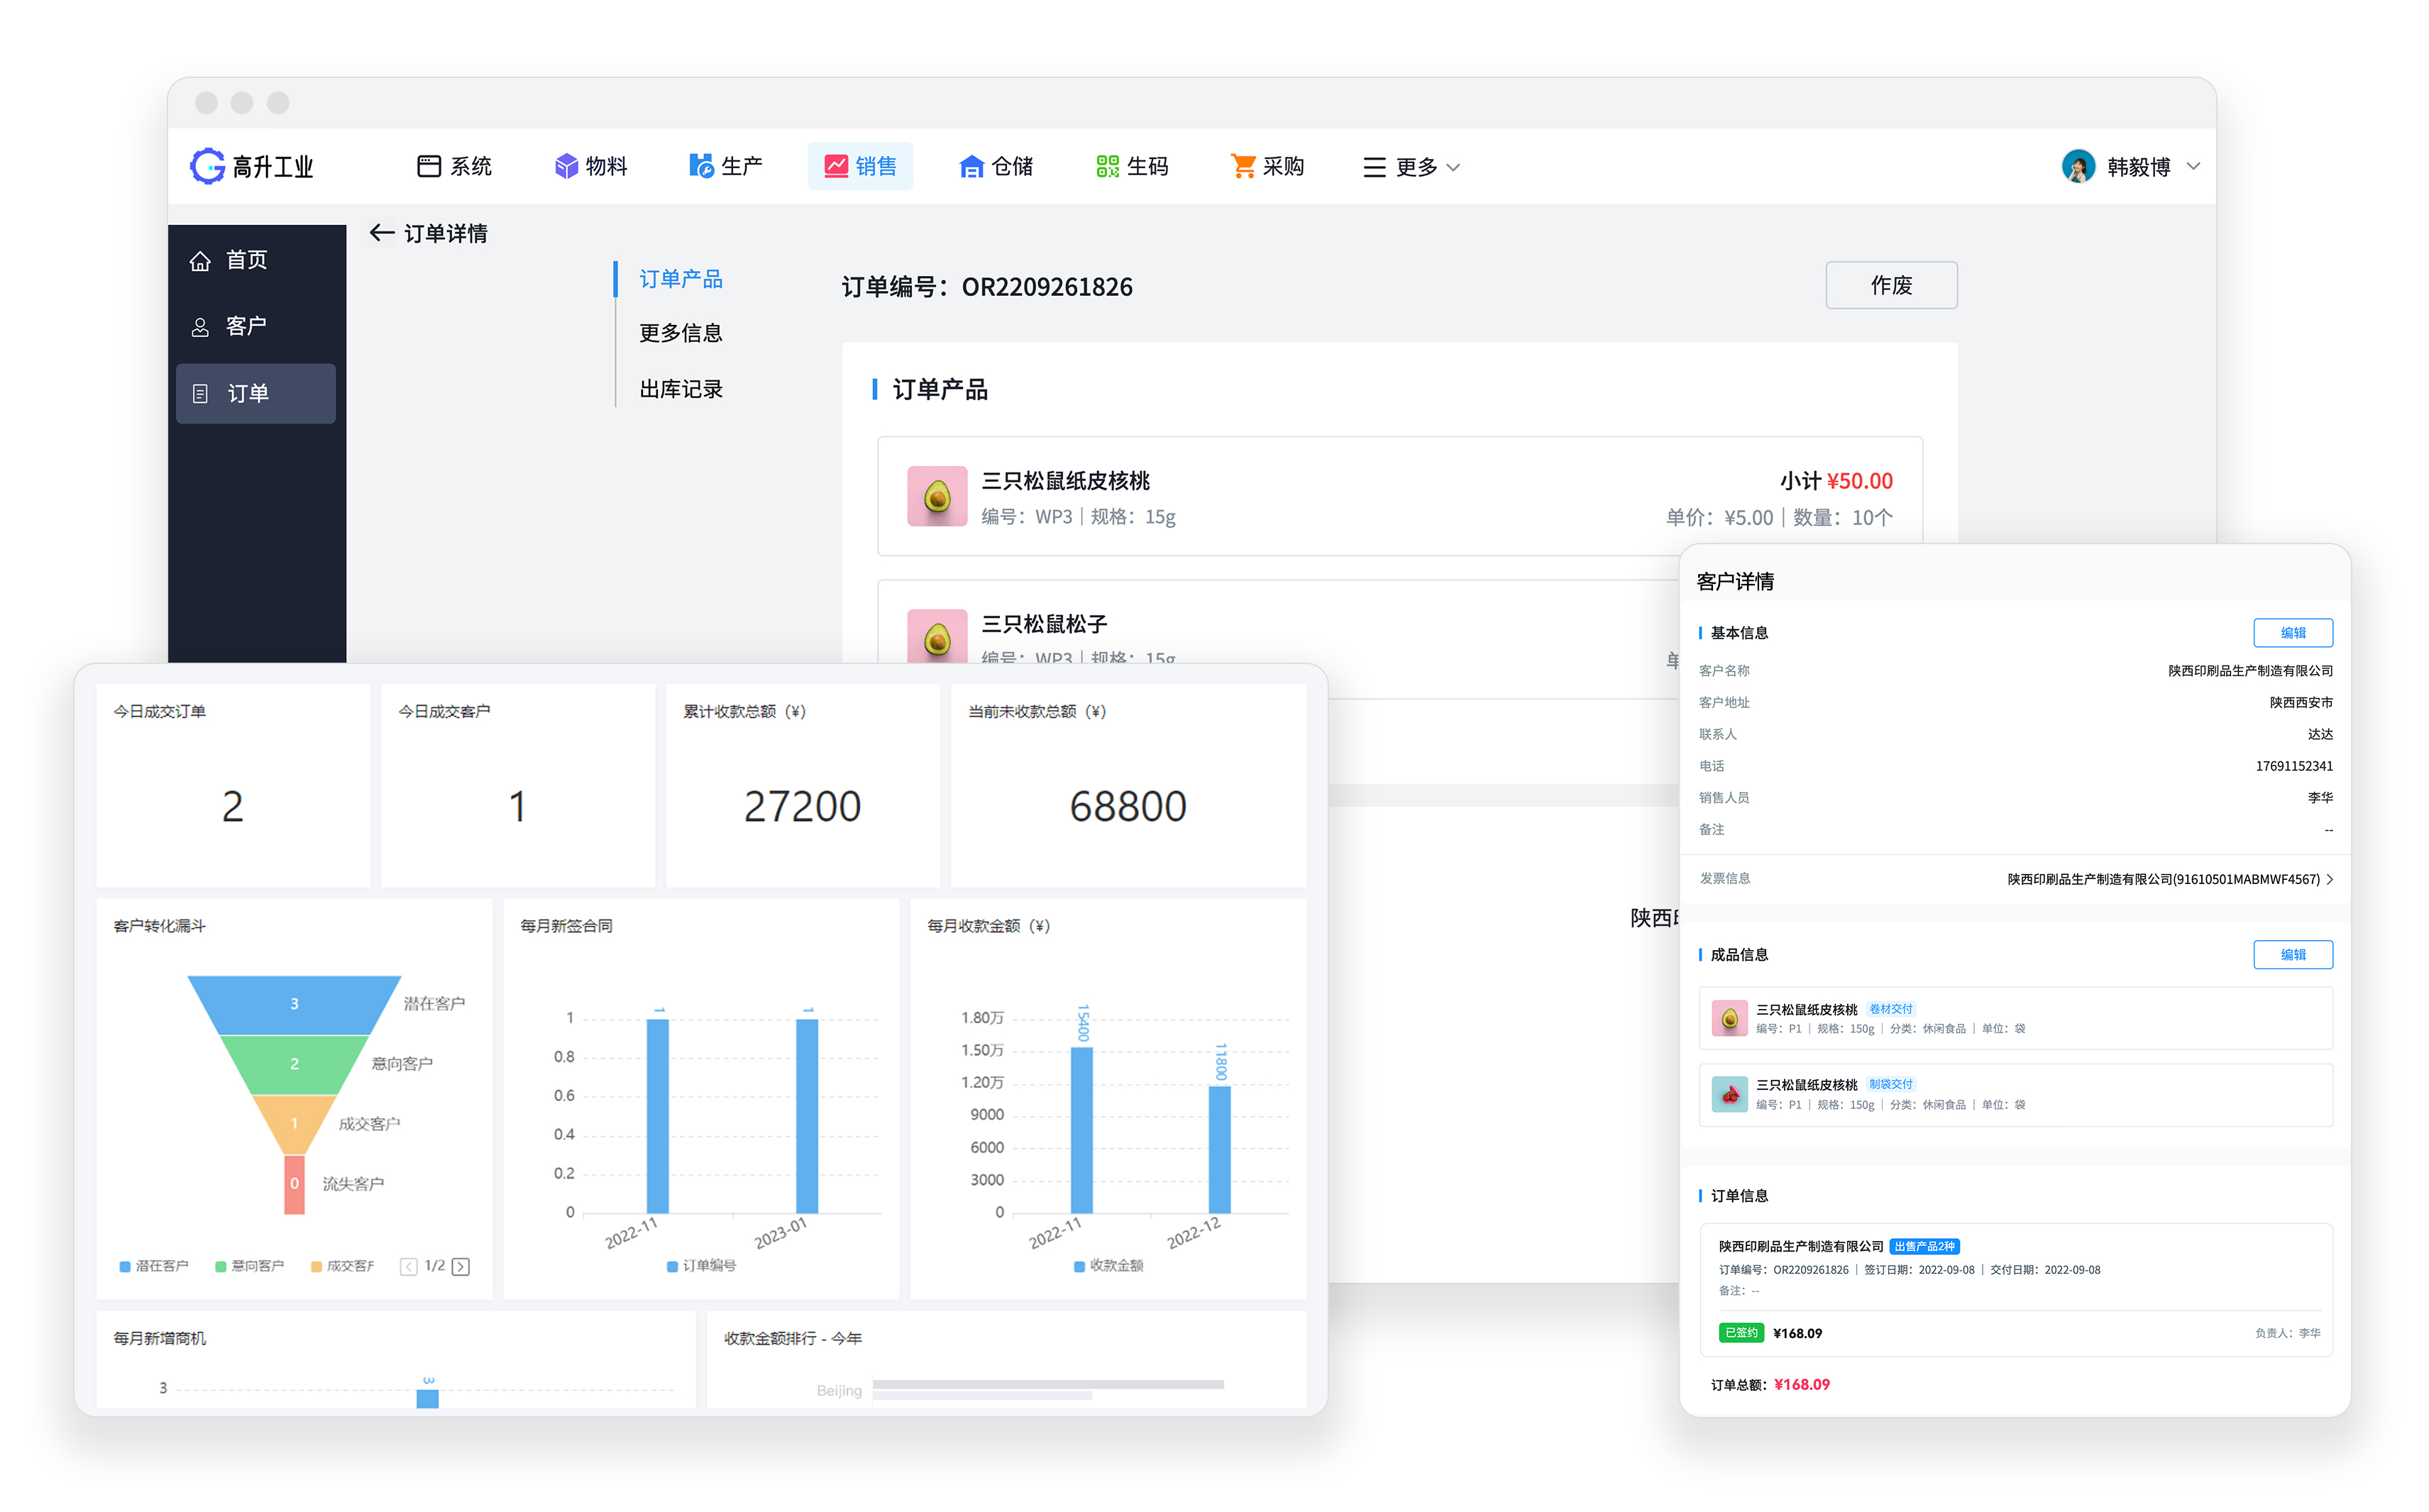Select the 出库记录 section tab
Screen dimensions: 2429x1512
680,389
